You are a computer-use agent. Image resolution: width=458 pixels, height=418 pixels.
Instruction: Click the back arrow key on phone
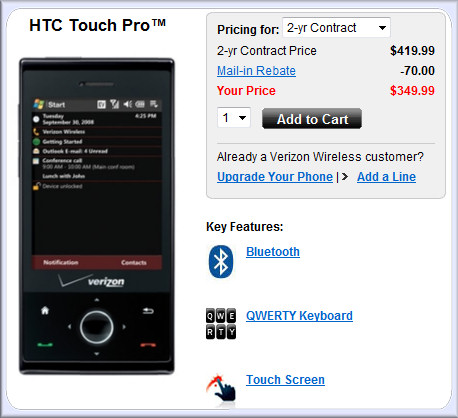point(148,311)
